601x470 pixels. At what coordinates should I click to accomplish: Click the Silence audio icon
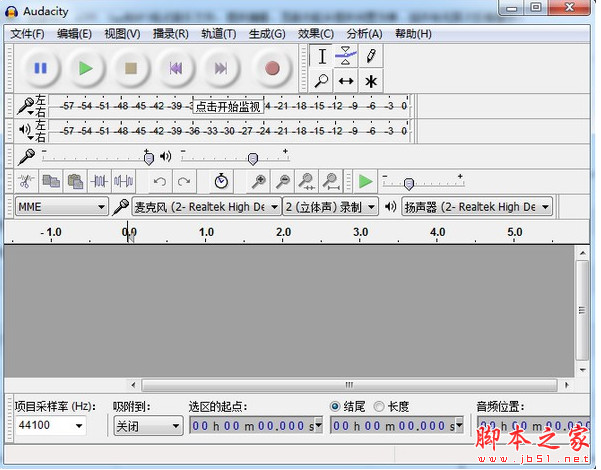[123, 181]
